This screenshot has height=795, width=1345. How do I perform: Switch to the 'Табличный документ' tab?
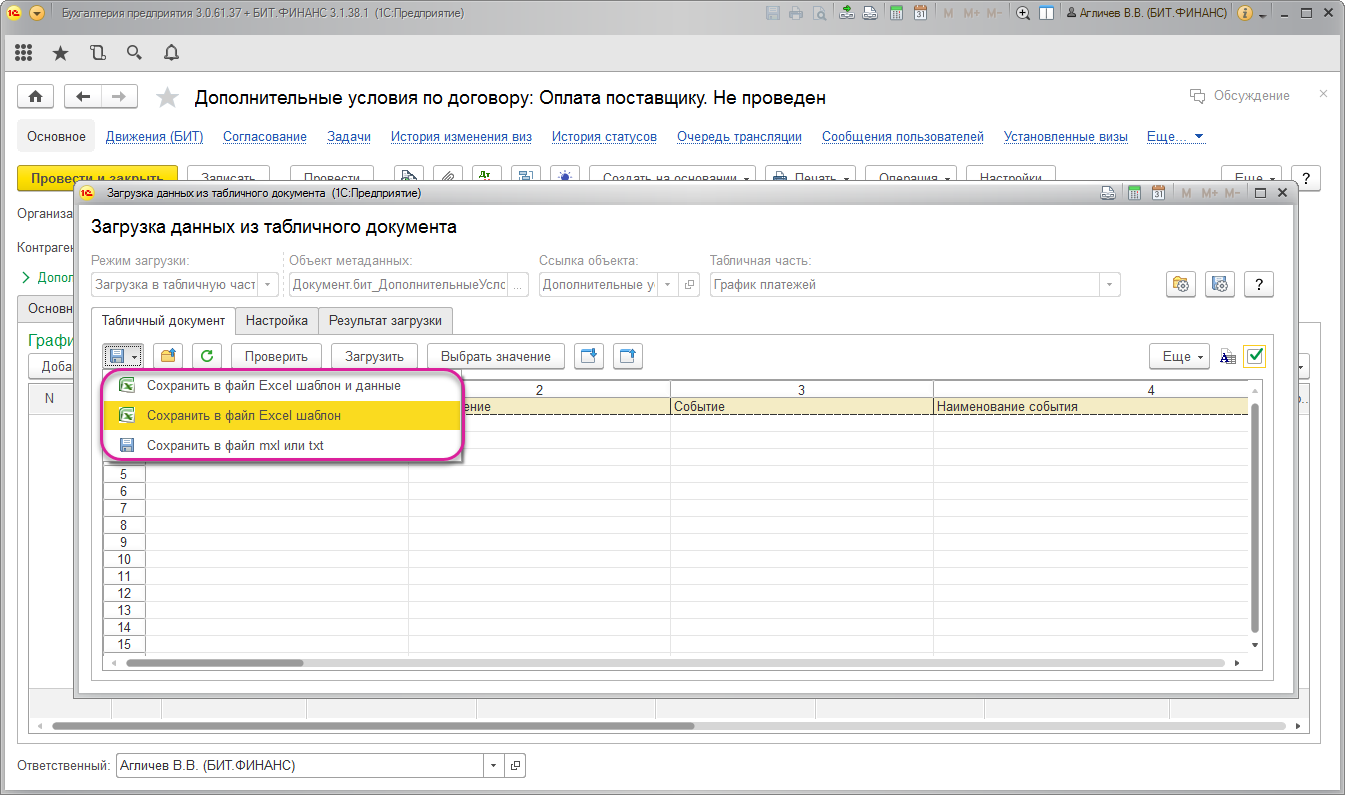click(163, 321)
